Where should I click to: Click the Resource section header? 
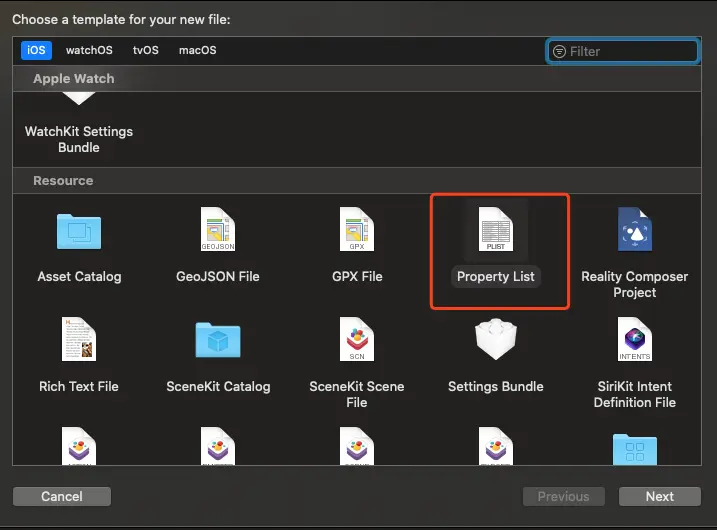pos(63,181)
